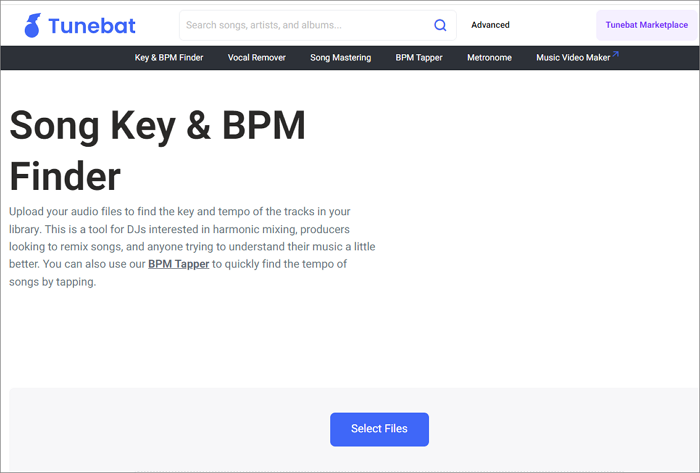Click the external link arrow beside Music Video Maker

coord(615,54)
